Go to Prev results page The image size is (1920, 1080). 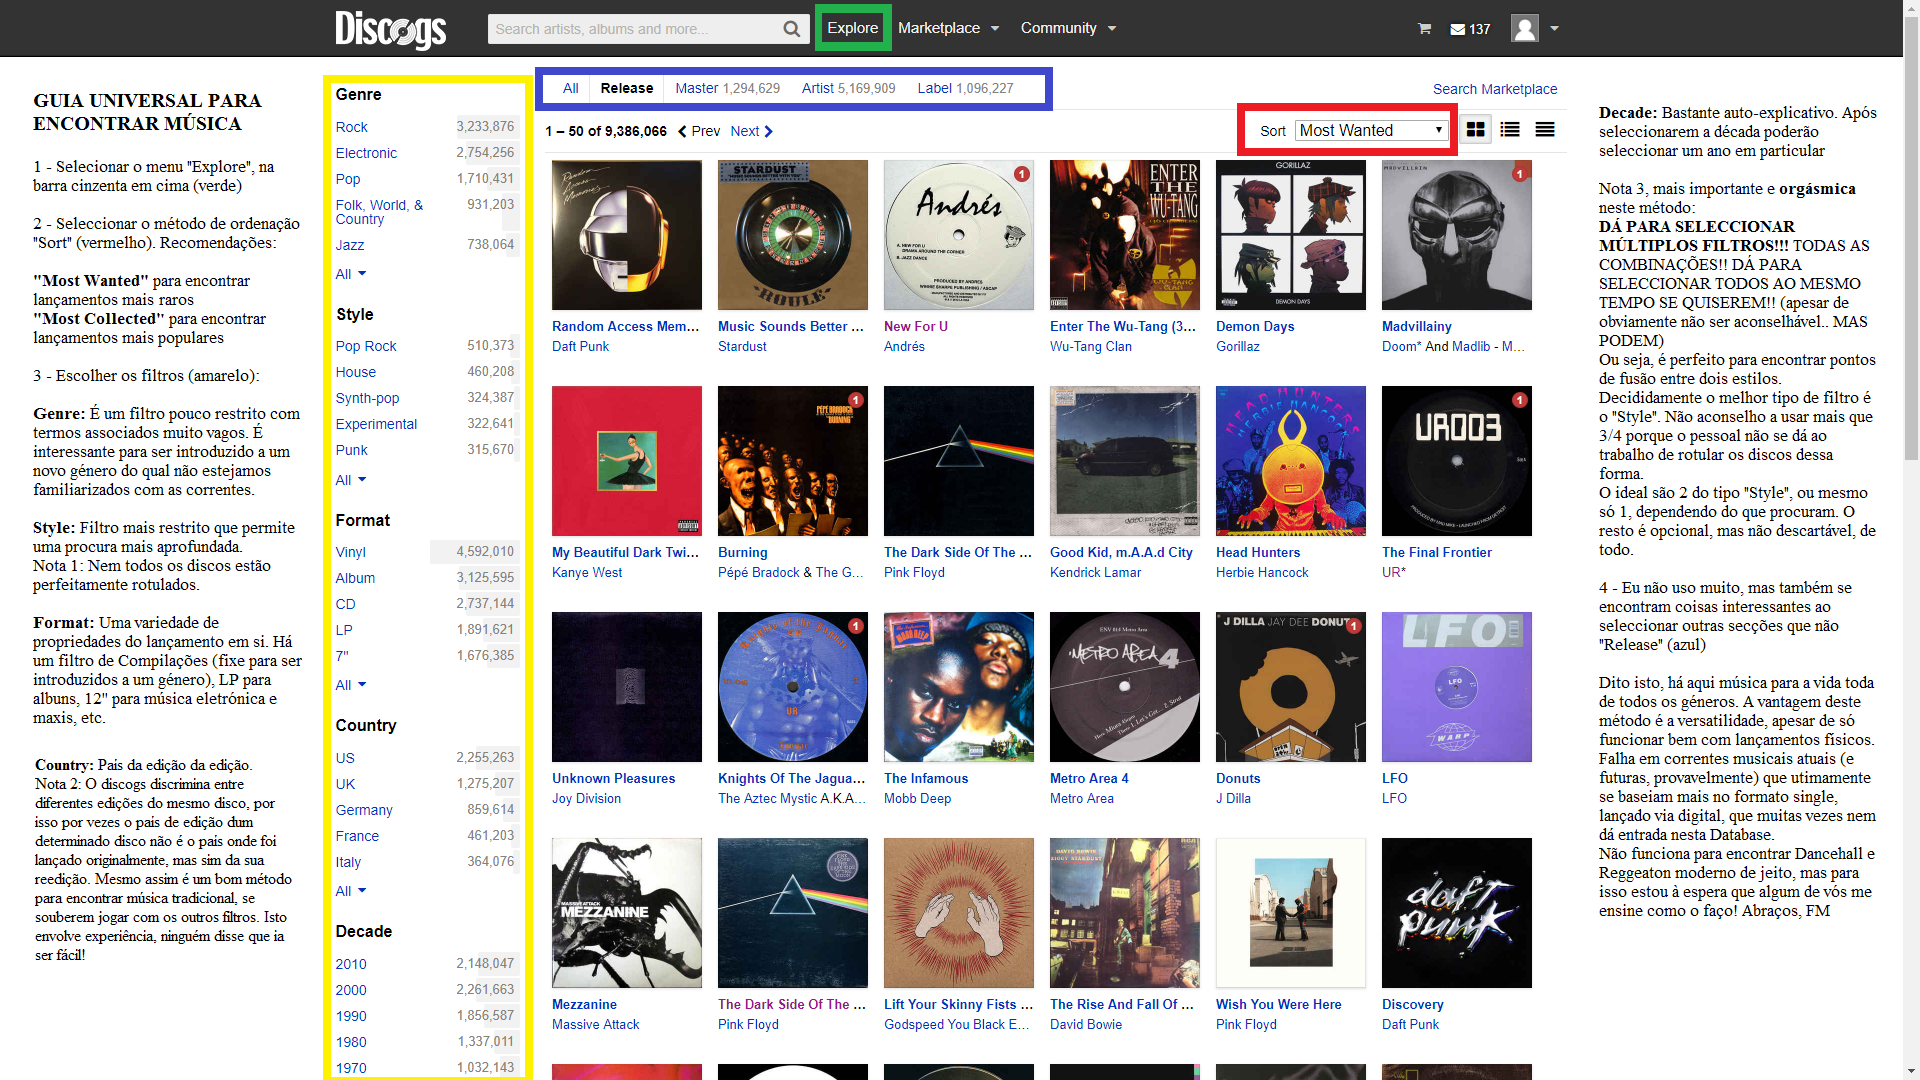[x=699, y=131]
